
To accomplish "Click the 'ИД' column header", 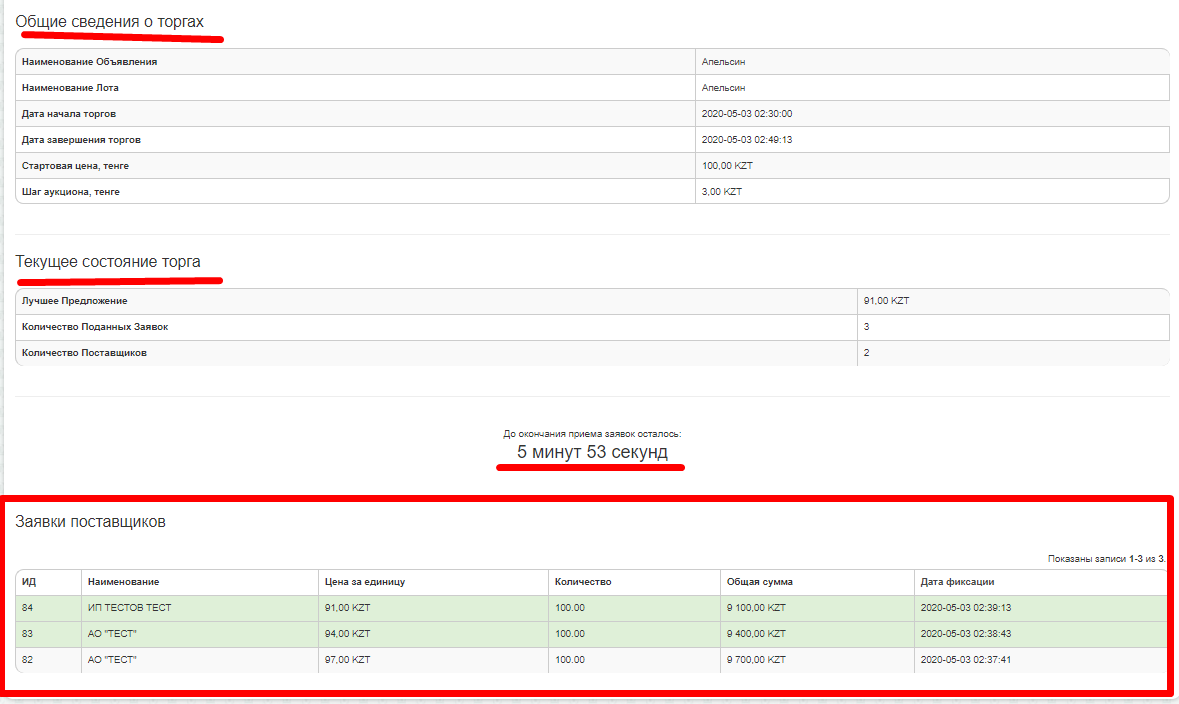I will pyautogui.click(x=28, y=582).
